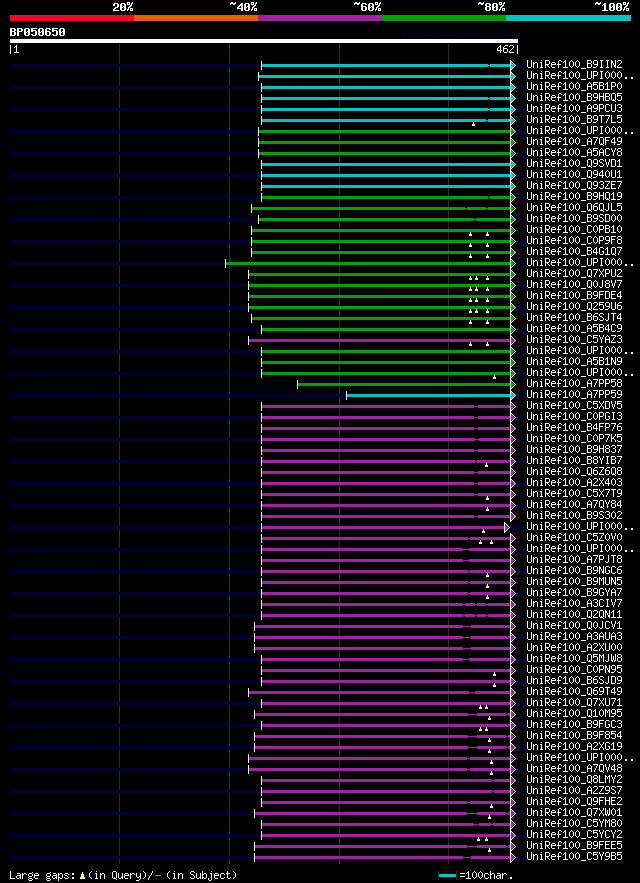Image resolution: width=640 pixels, height=883 pixels.
Task: Select the UniRef100_B9HBQ5 hit label
Action: (574, 97)
